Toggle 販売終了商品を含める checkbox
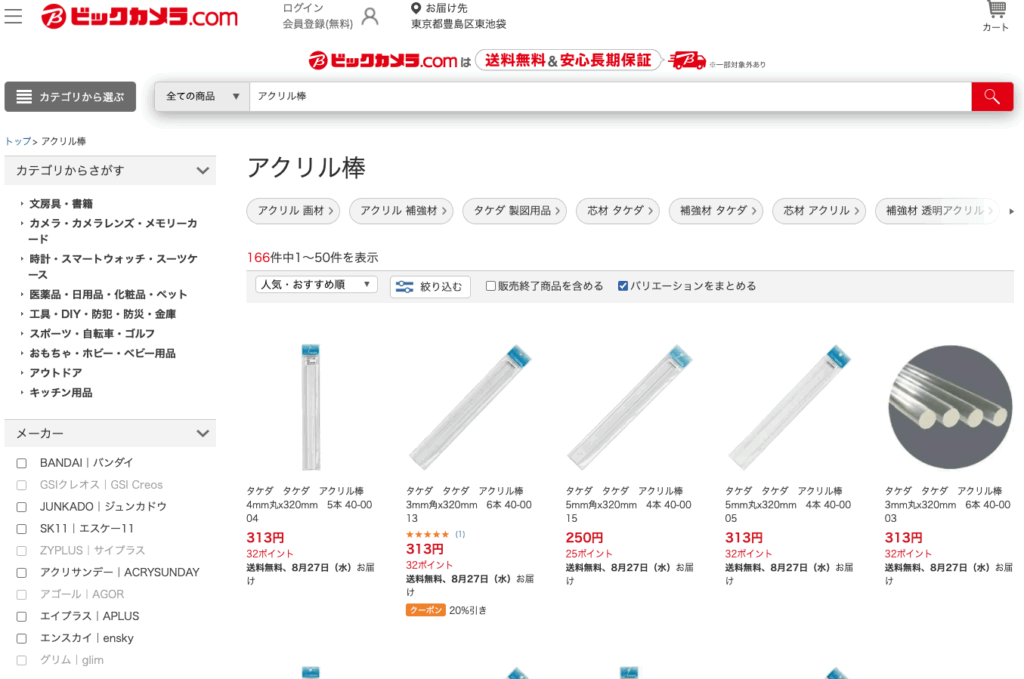The image size is (1024, 679). click(x=490, y=286)
